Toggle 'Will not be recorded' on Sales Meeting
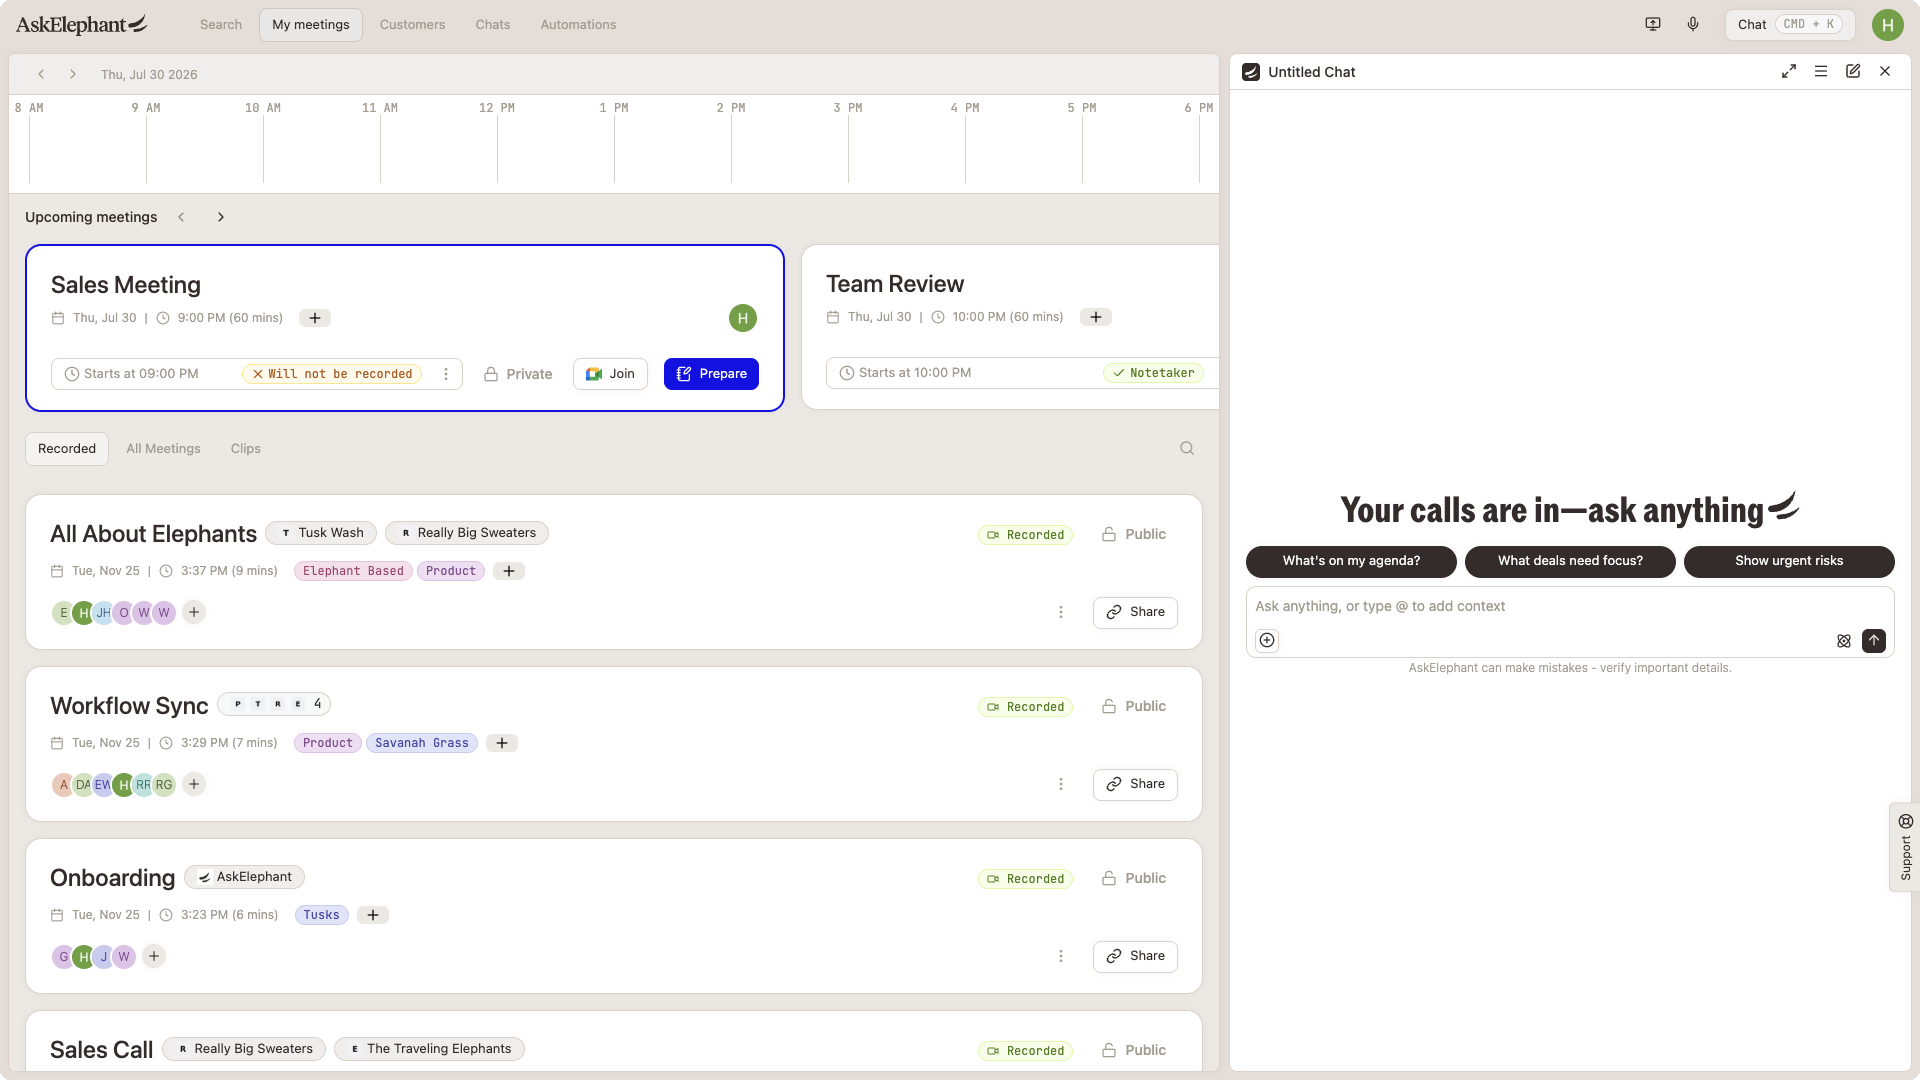1920x1080 pixels. click(x=332, y=374)
